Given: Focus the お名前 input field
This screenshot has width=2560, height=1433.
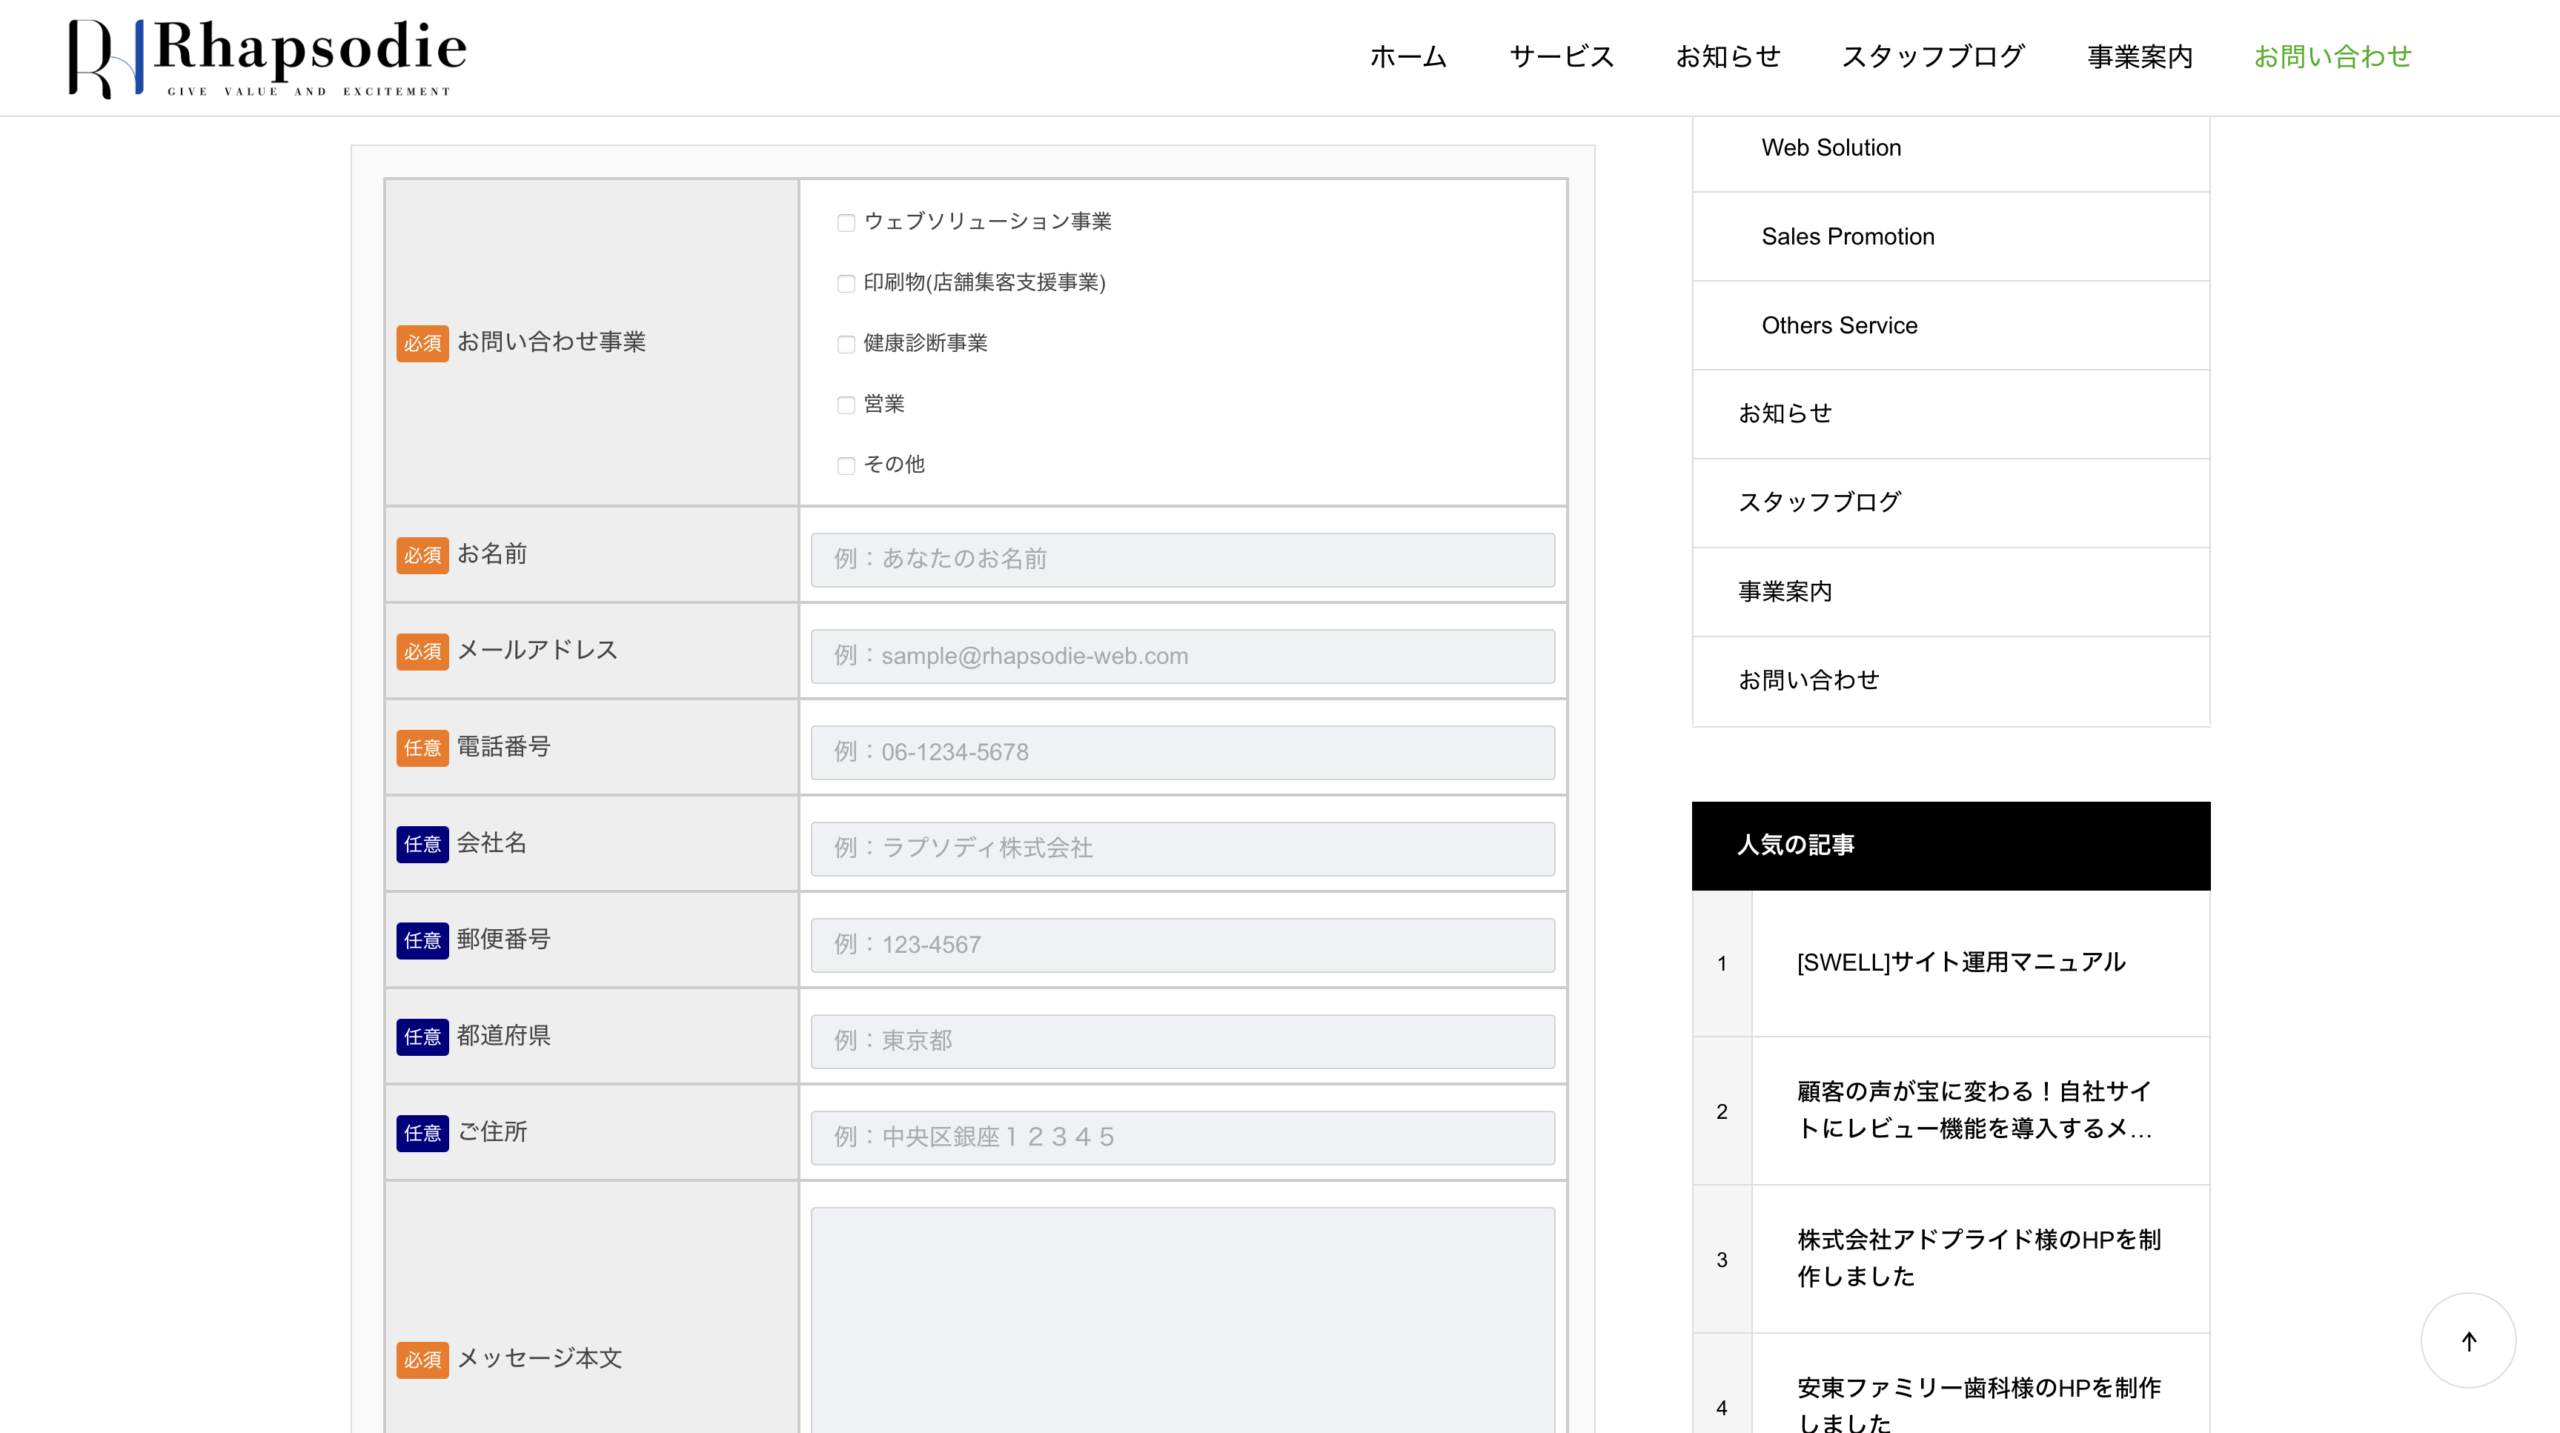Looking at the screenshot, I should [1182, 559].
